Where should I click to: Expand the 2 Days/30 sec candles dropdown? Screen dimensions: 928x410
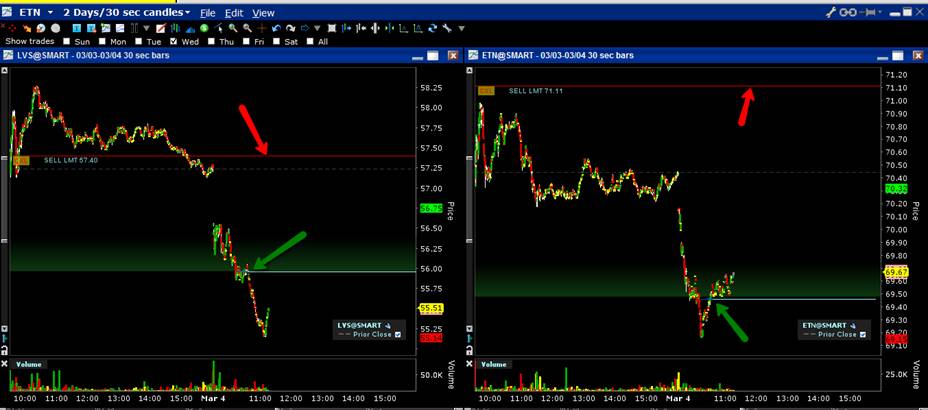(188, 12)
